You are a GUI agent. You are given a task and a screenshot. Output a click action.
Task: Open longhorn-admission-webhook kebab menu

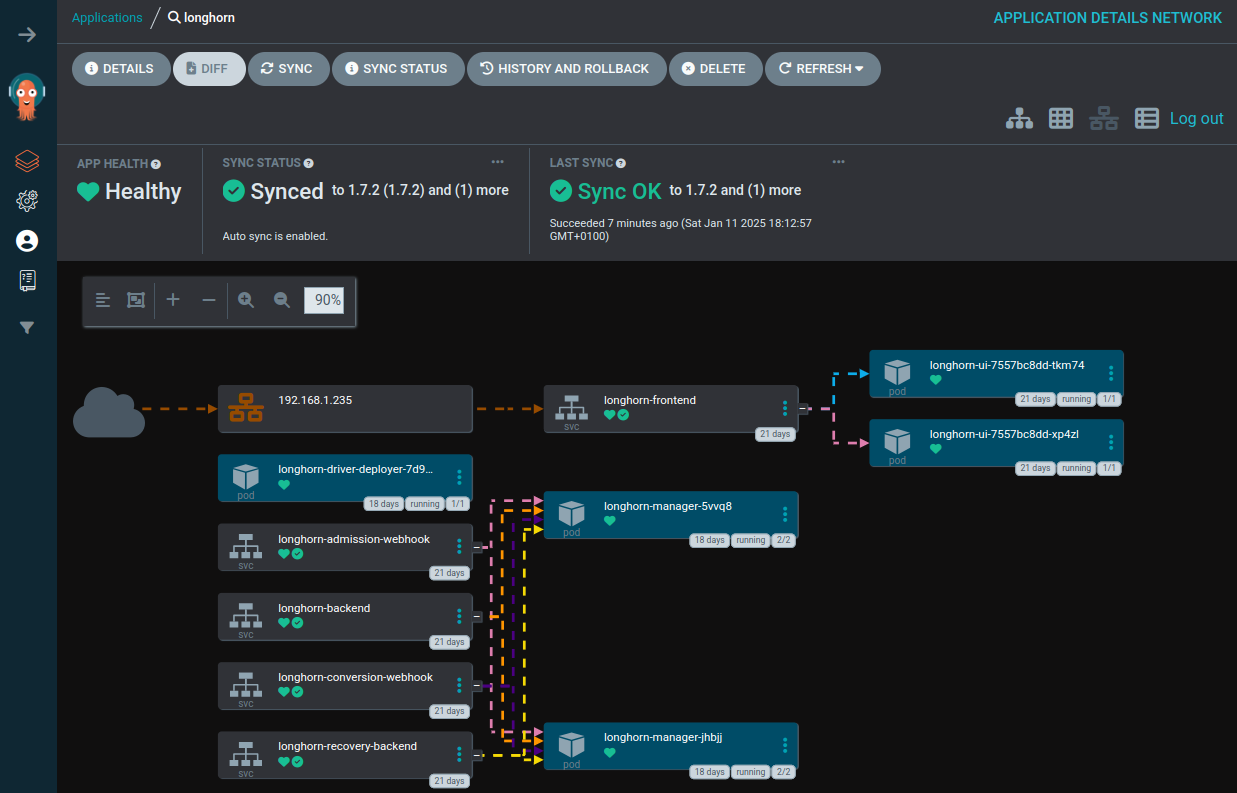click(459, 546)
